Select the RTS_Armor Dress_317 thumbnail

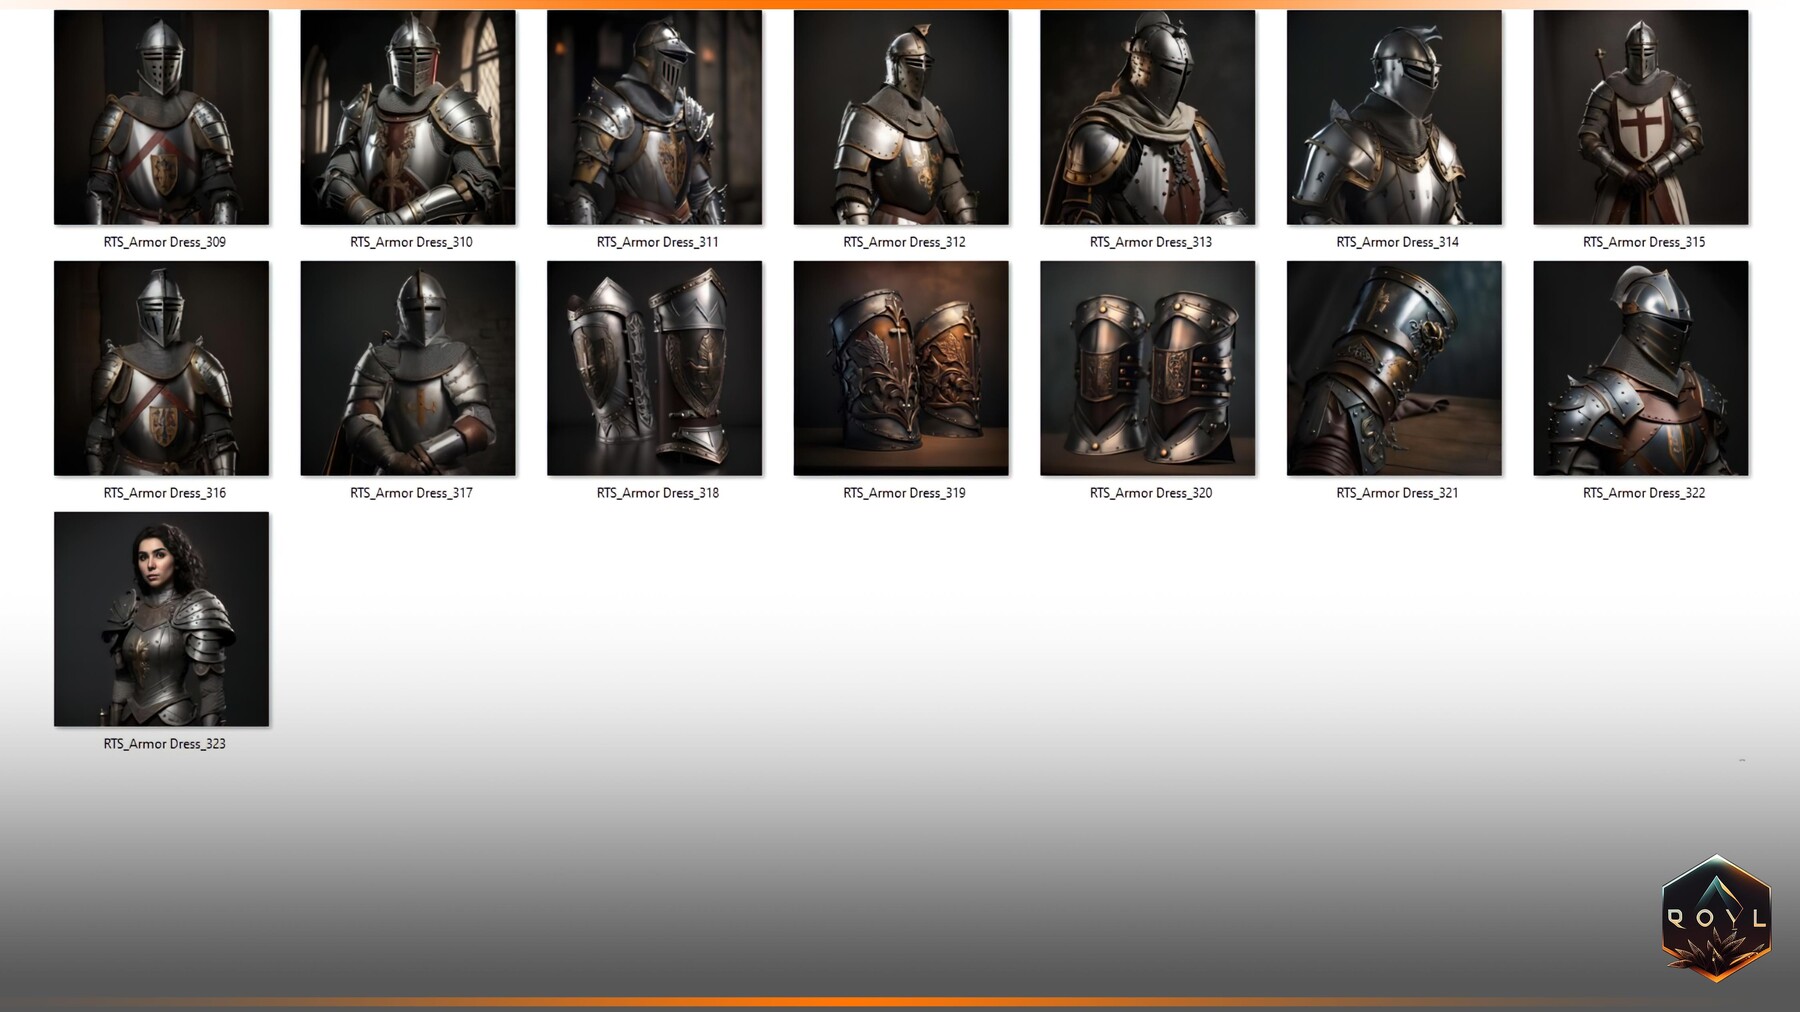click(x=408, y=368)
